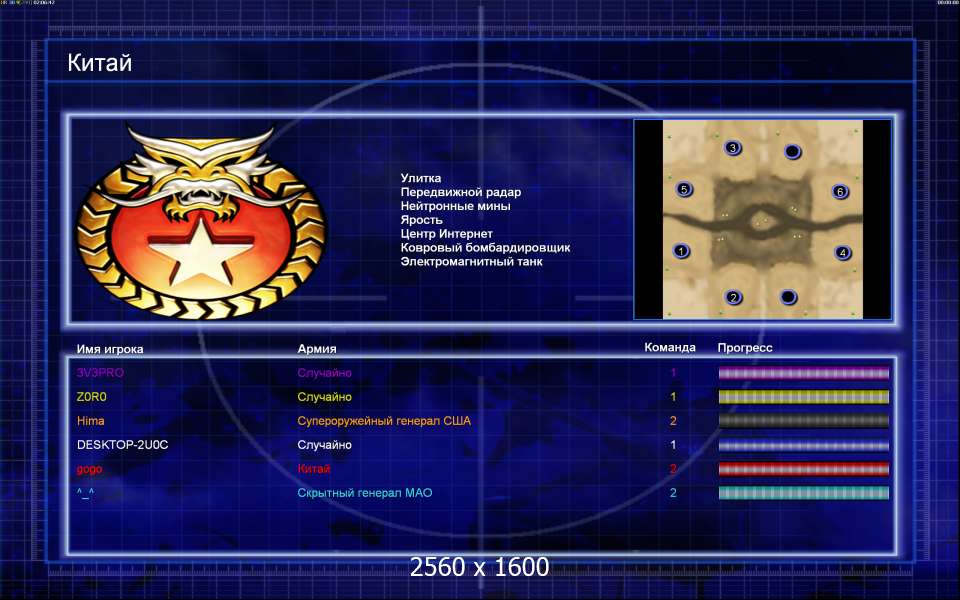The width and height of the screenshot is (960, 600).
Task: Click Z0R0's army value Случайно
Action: pyautogui.click(x=324, y=397)
